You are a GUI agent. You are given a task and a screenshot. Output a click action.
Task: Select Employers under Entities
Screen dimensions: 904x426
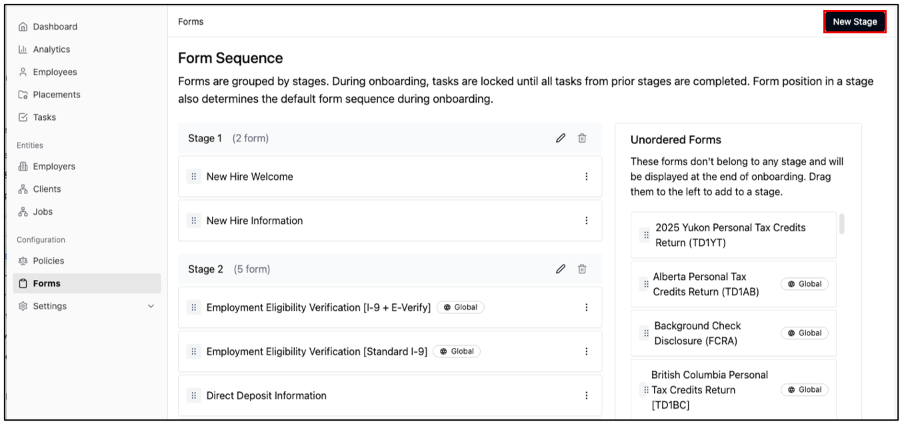pos(54,166)
